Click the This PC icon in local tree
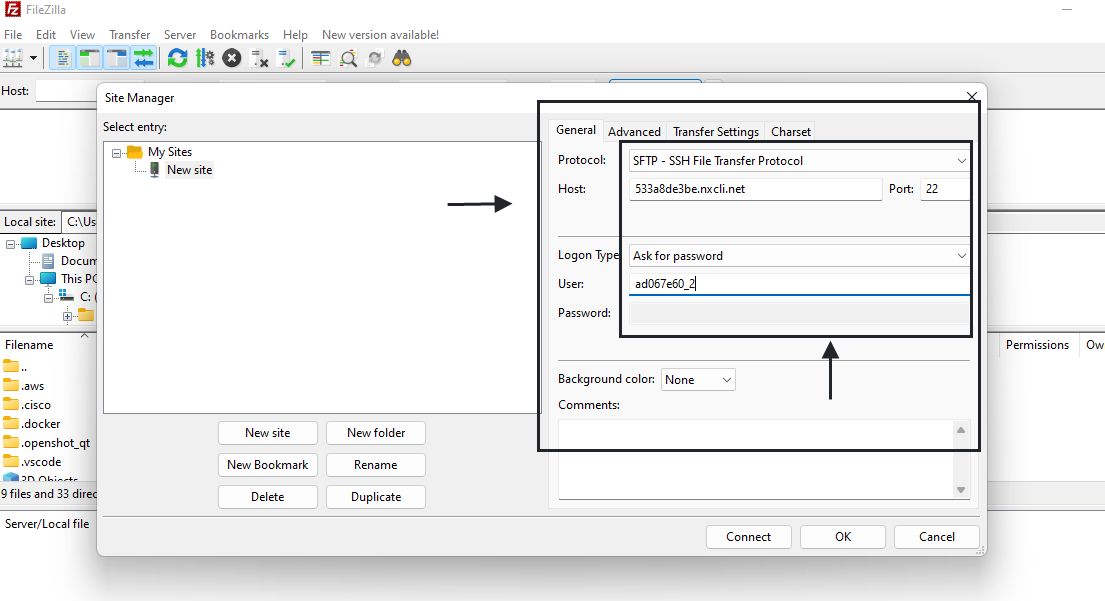1105x601 pixels. (48, 278)
